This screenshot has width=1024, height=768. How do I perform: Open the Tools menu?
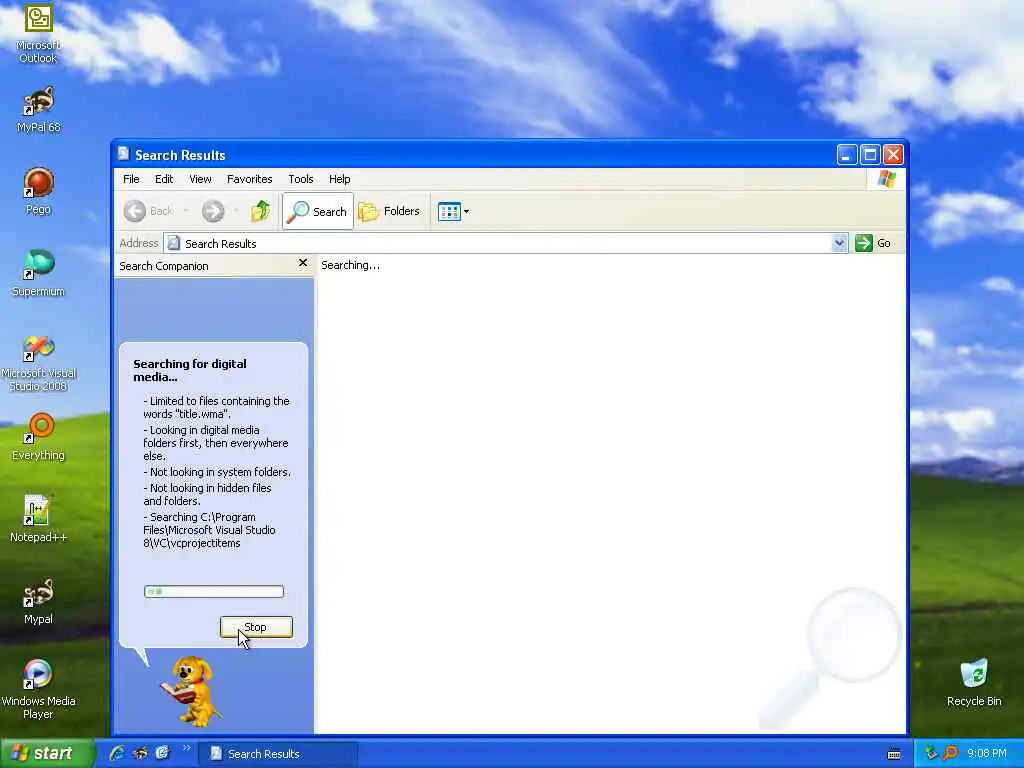[300, 179]
